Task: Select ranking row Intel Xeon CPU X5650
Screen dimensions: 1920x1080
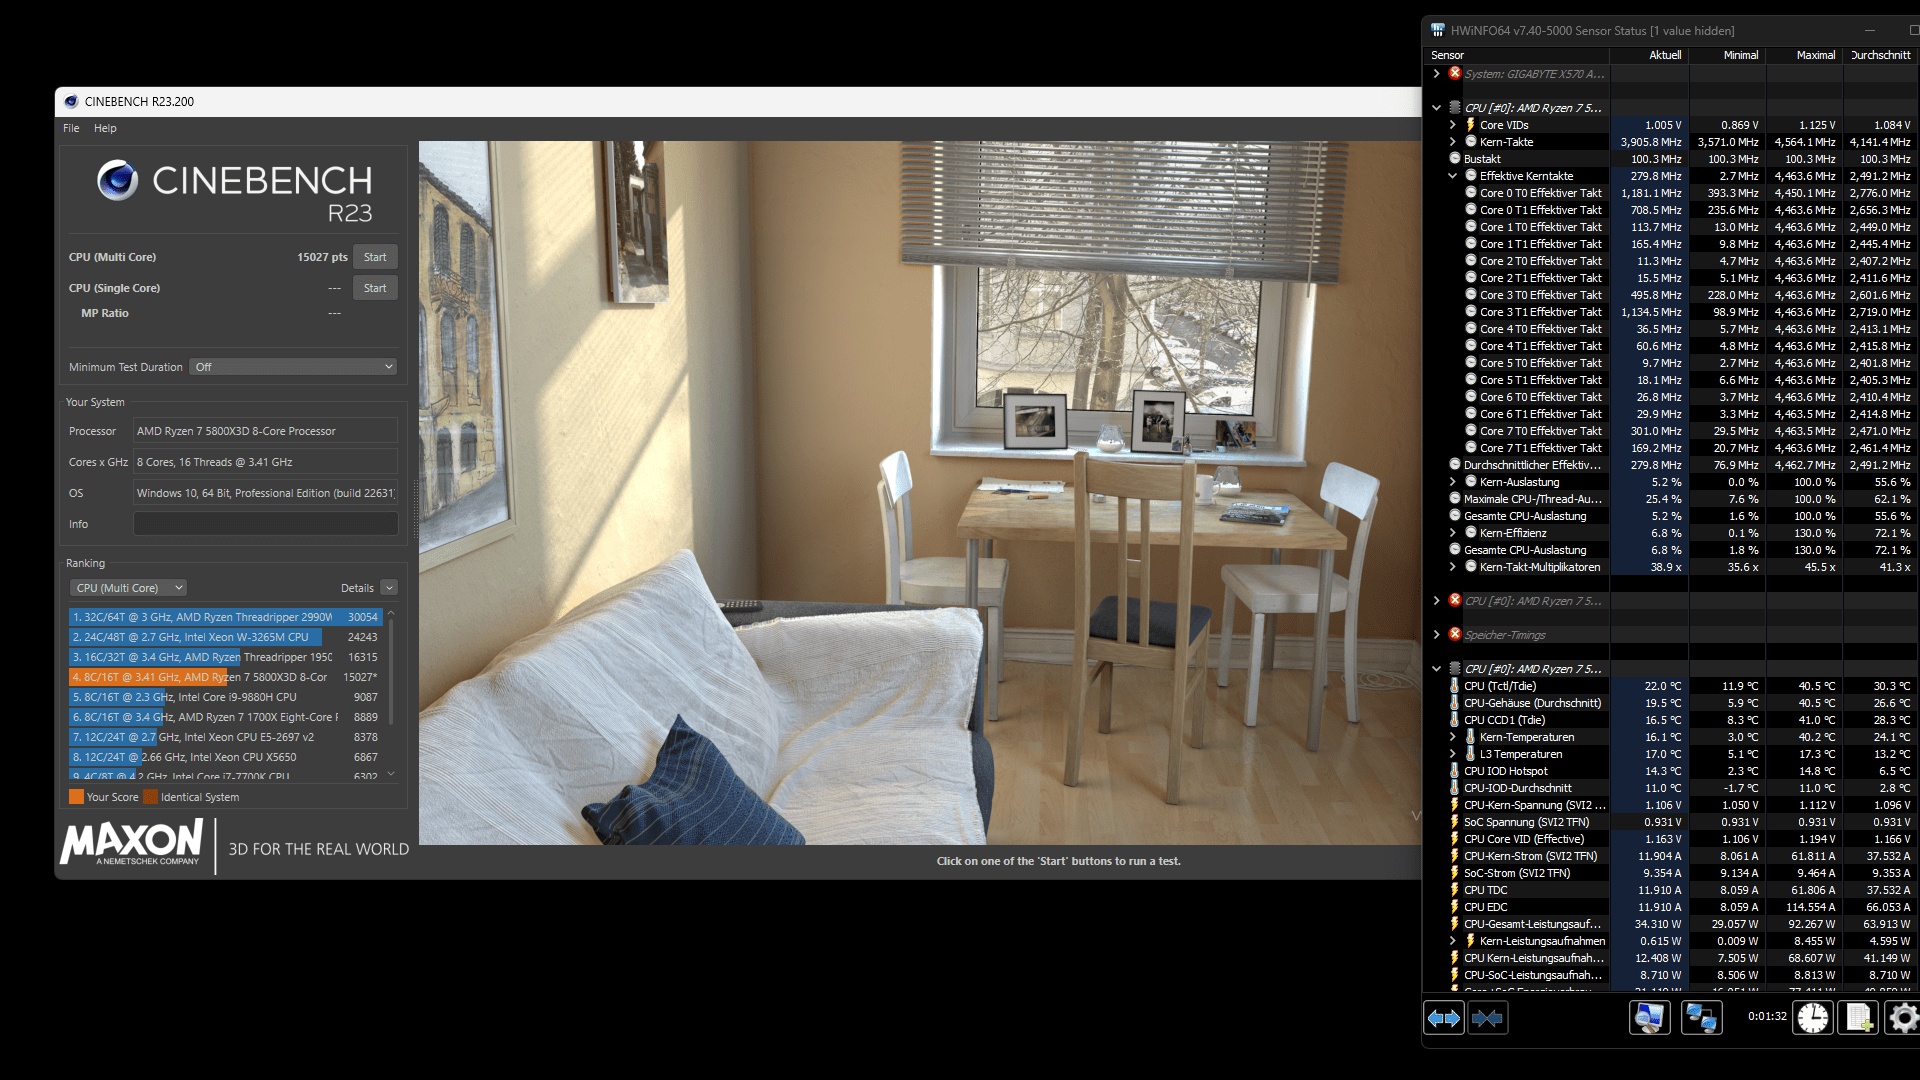Action: (x=226, y=757)
